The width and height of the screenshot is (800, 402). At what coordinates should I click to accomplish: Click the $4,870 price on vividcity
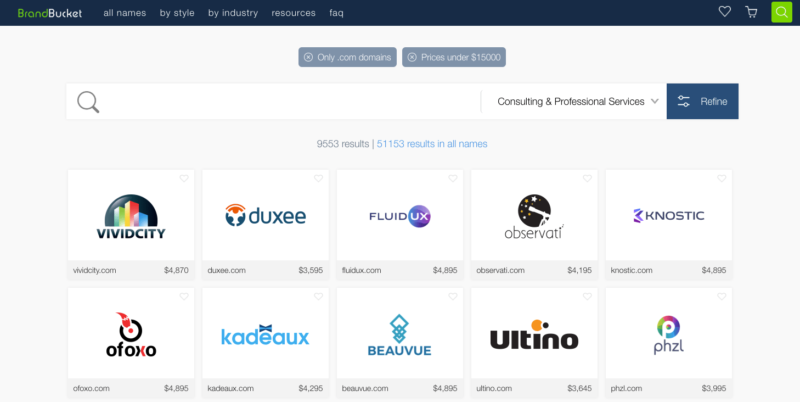coord(176,270)
